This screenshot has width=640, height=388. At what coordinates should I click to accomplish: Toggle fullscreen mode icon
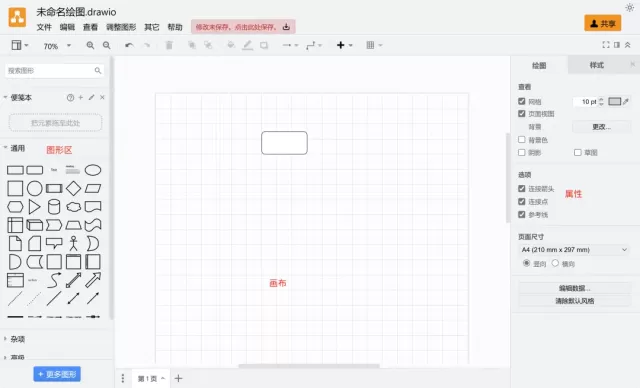[606, 45]
